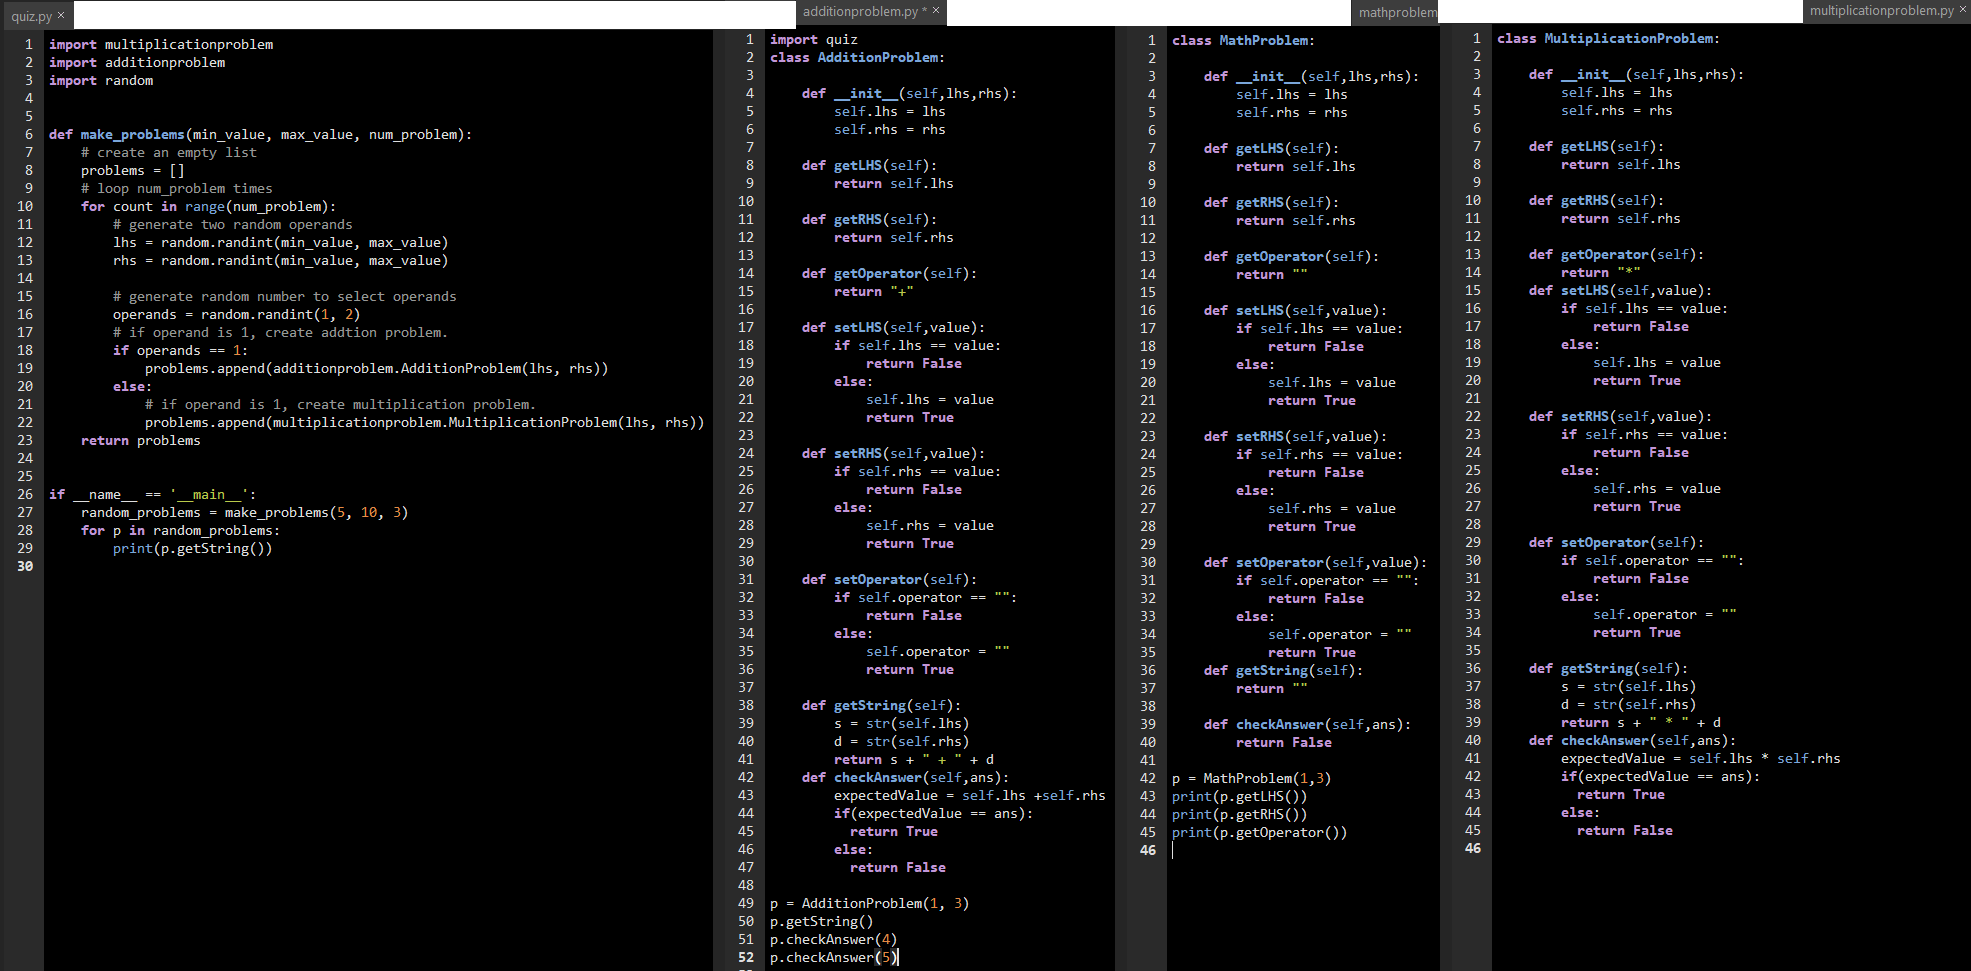
Task: Click the 'return problems' line
Action: 141,440
